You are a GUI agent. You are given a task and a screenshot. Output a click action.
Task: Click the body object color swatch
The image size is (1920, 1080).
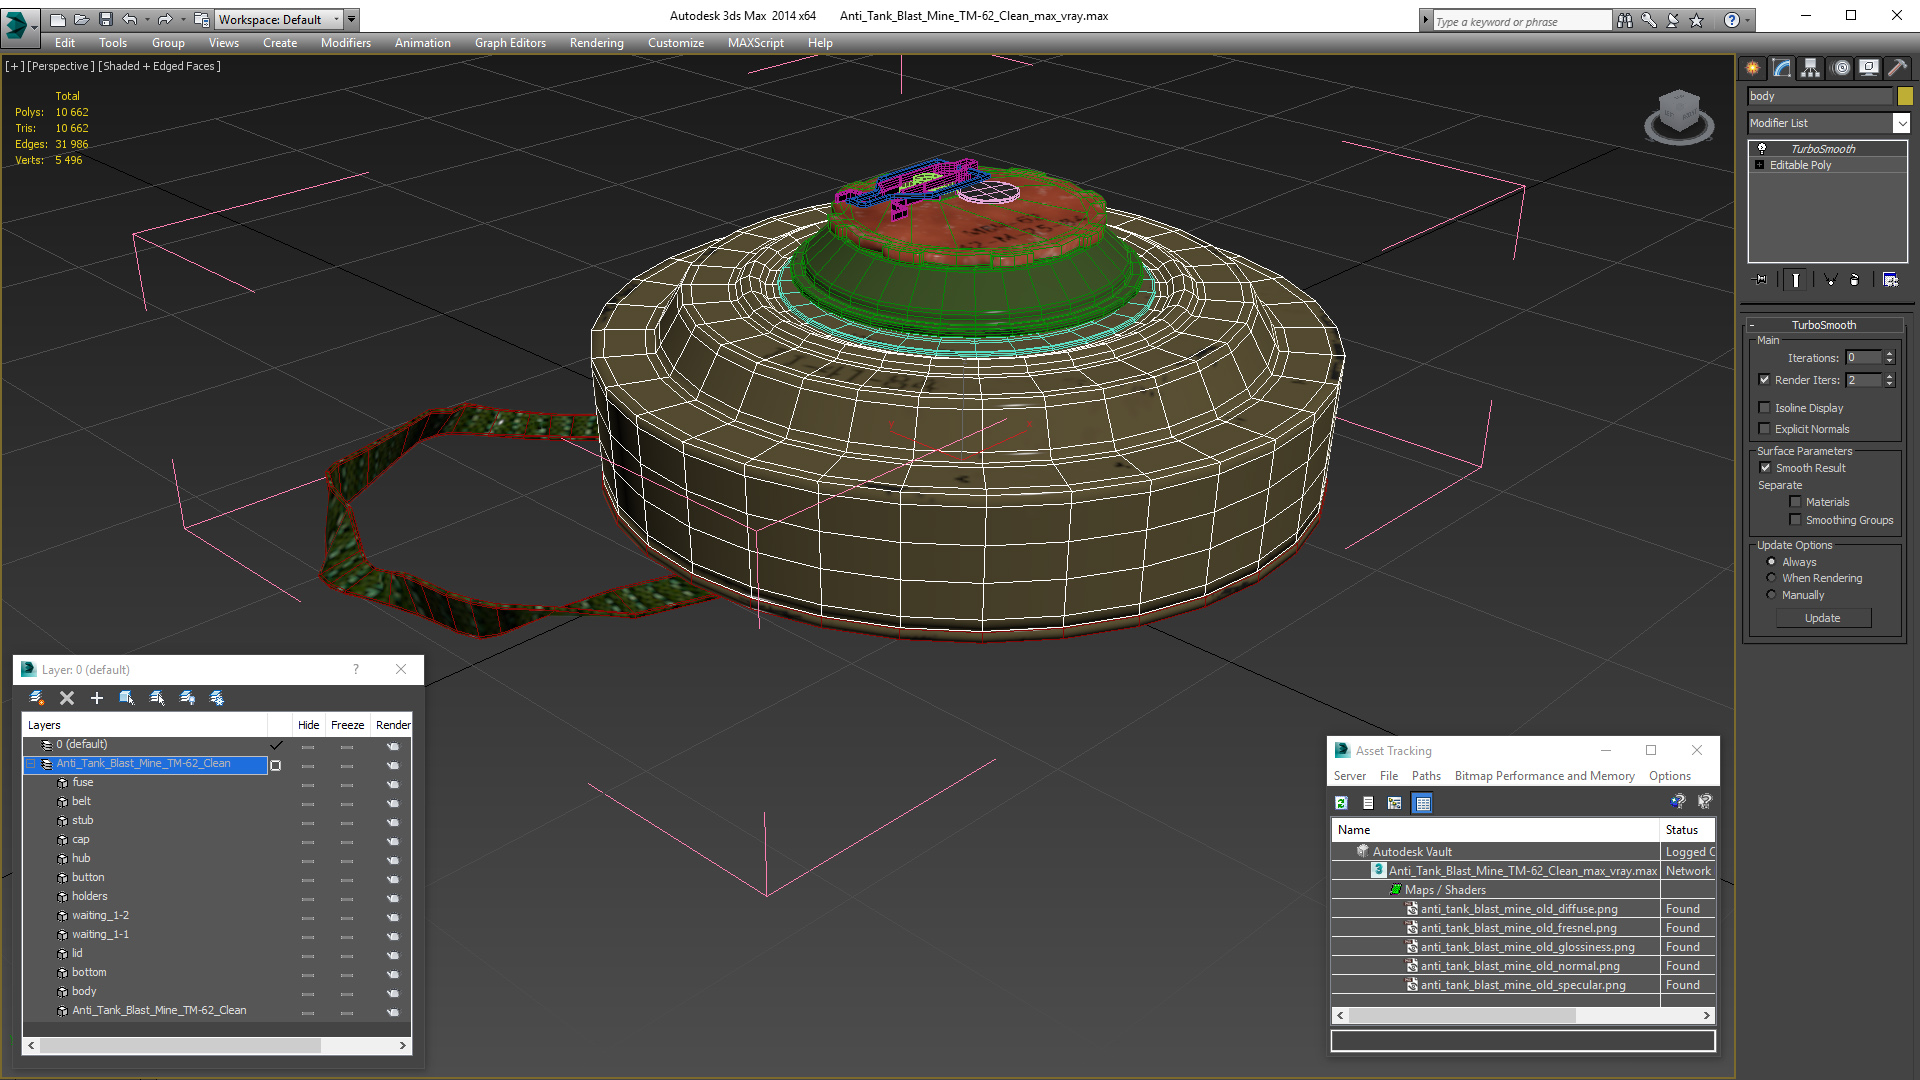1905,96
